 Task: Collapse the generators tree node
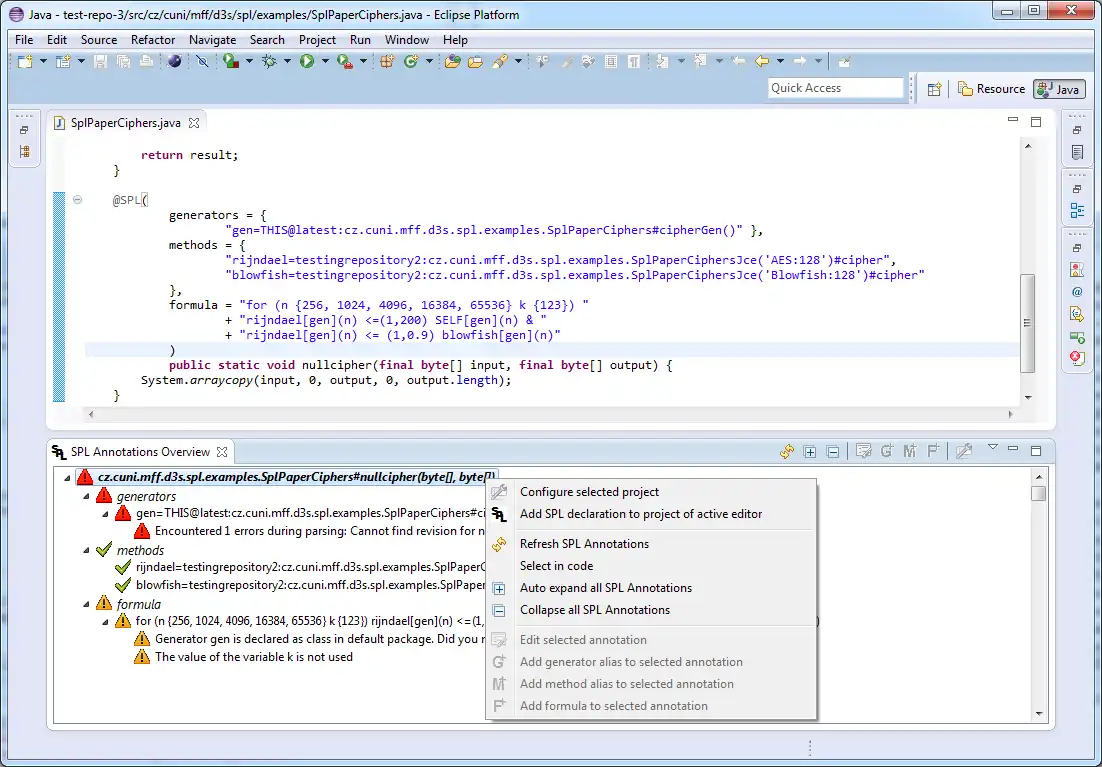click(x=88, y=497)
